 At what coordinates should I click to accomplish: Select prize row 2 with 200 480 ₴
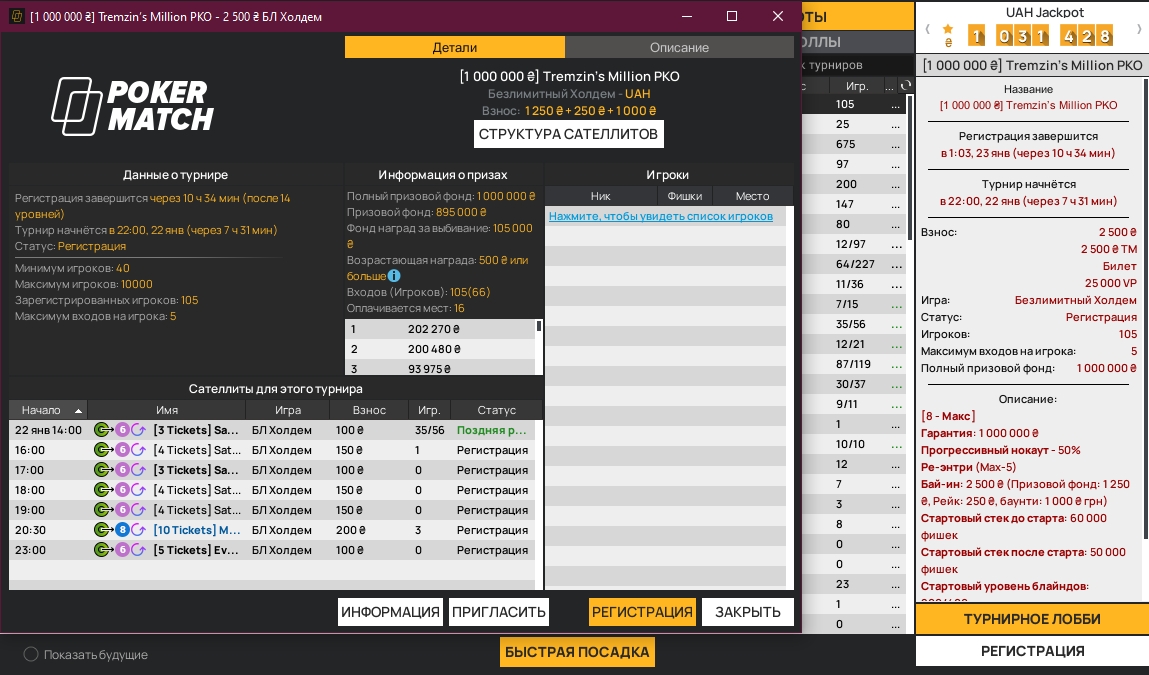tap(440, 349)
